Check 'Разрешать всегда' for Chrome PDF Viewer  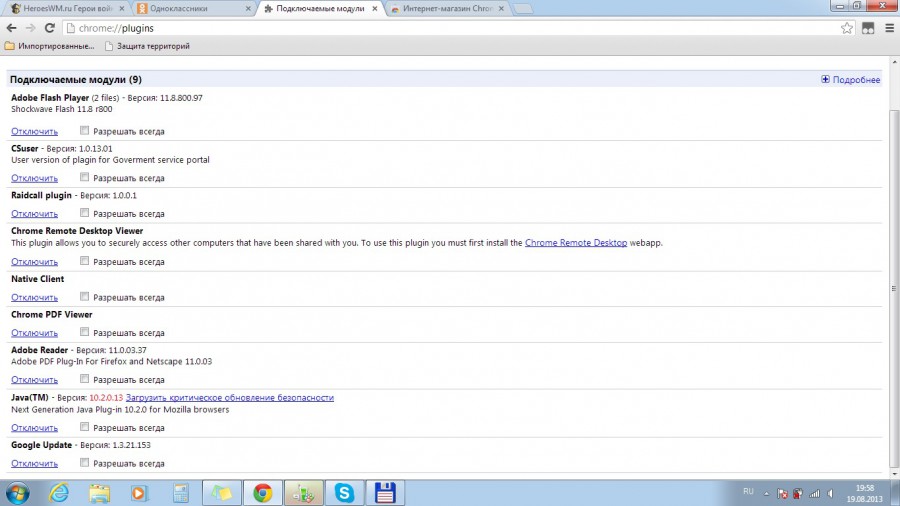click(x=85, y=332)
